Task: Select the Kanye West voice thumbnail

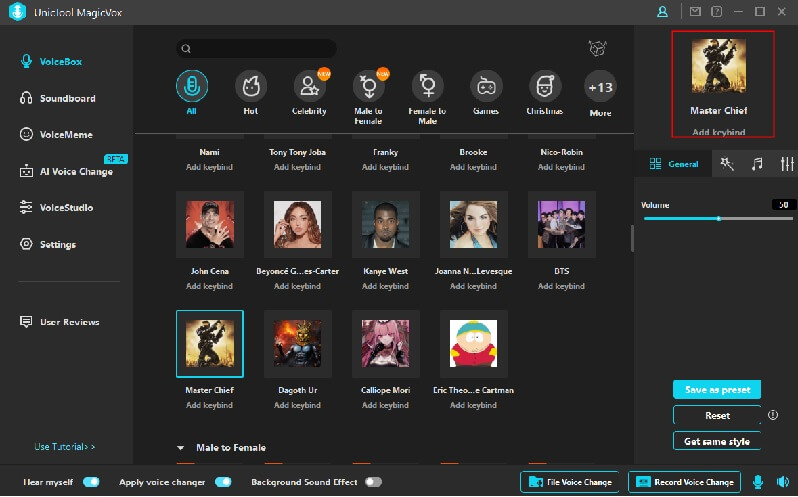Action: (386, 224)
